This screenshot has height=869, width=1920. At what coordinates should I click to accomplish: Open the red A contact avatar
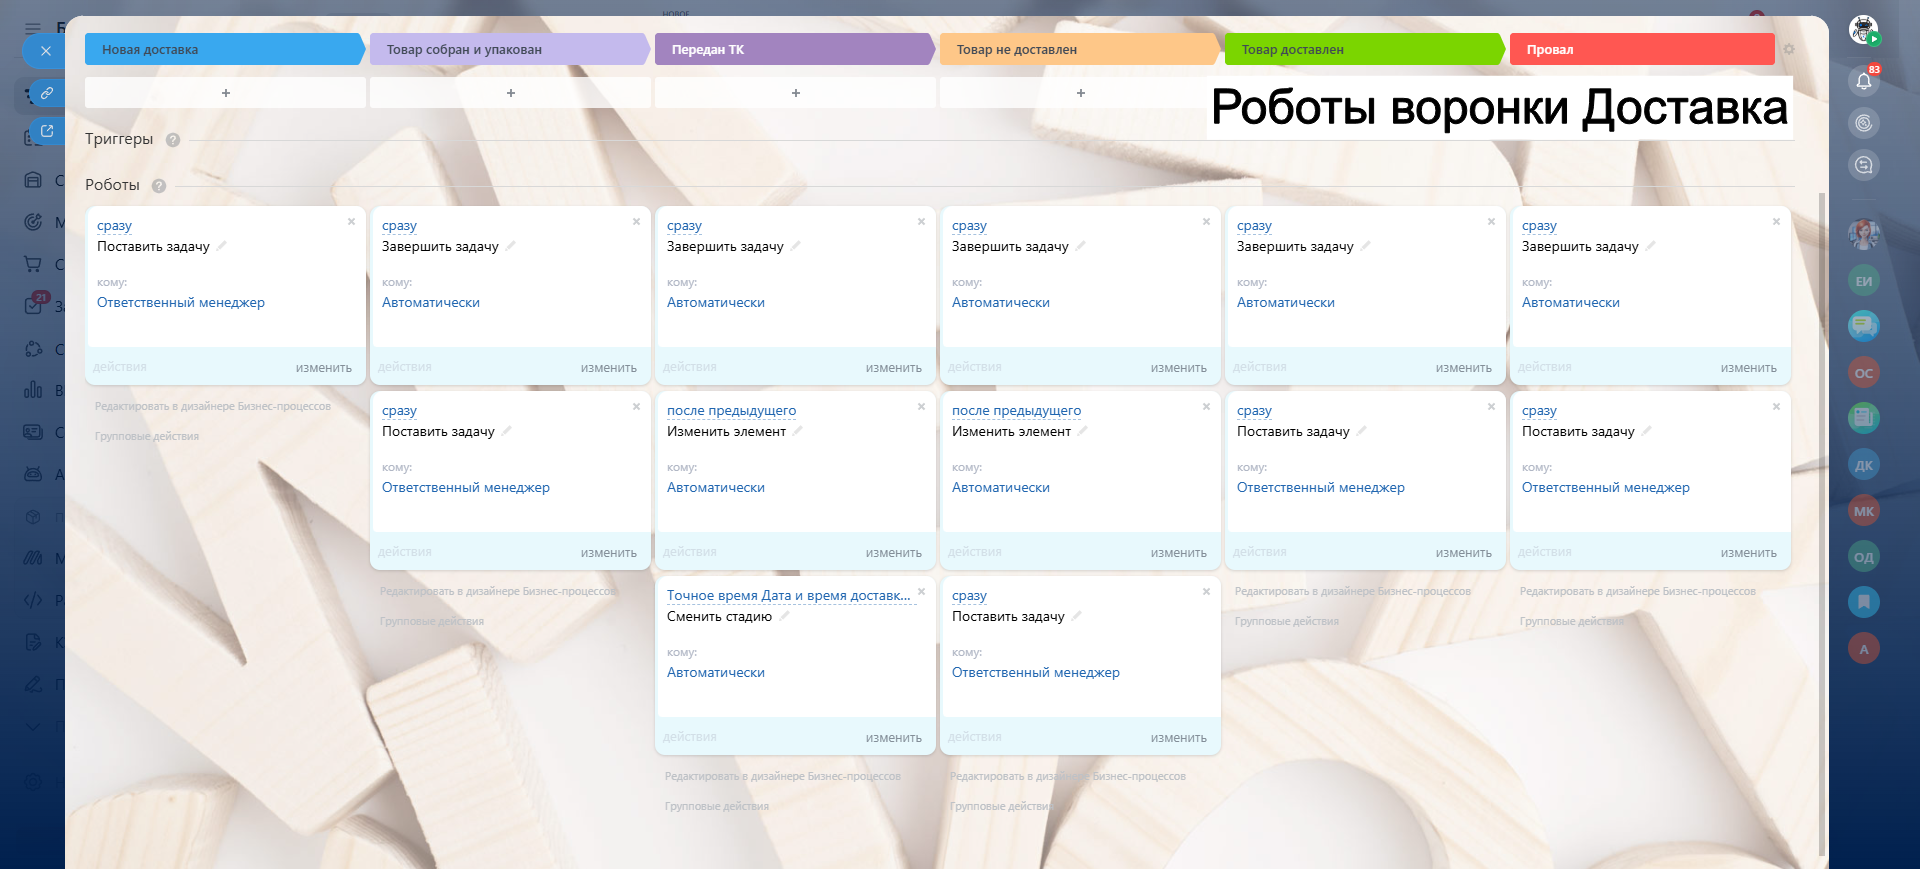pyautogui.click(x=1864, y=649)
